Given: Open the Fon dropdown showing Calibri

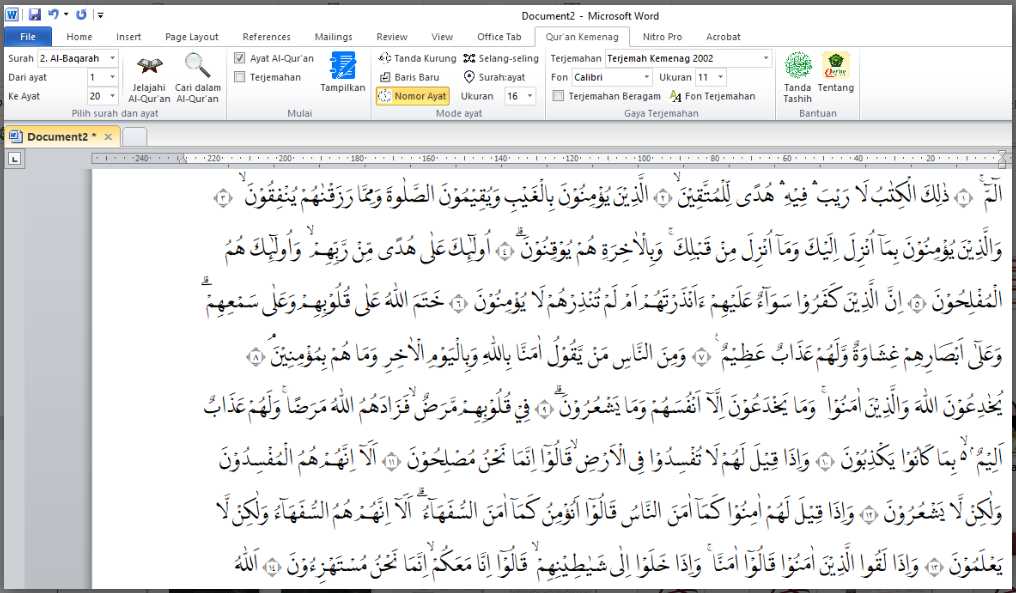Looking at the screenshot, I should click(612, 77).
